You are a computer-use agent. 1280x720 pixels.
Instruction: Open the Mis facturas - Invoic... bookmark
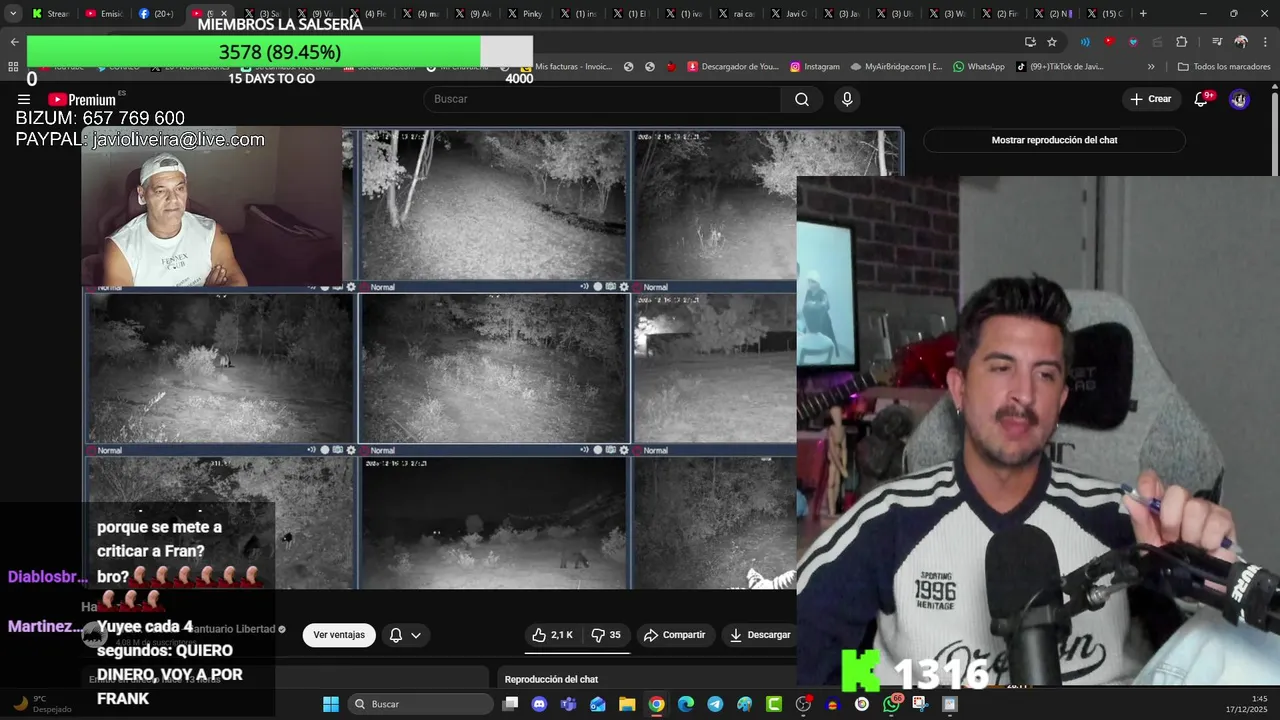(566, 67)
